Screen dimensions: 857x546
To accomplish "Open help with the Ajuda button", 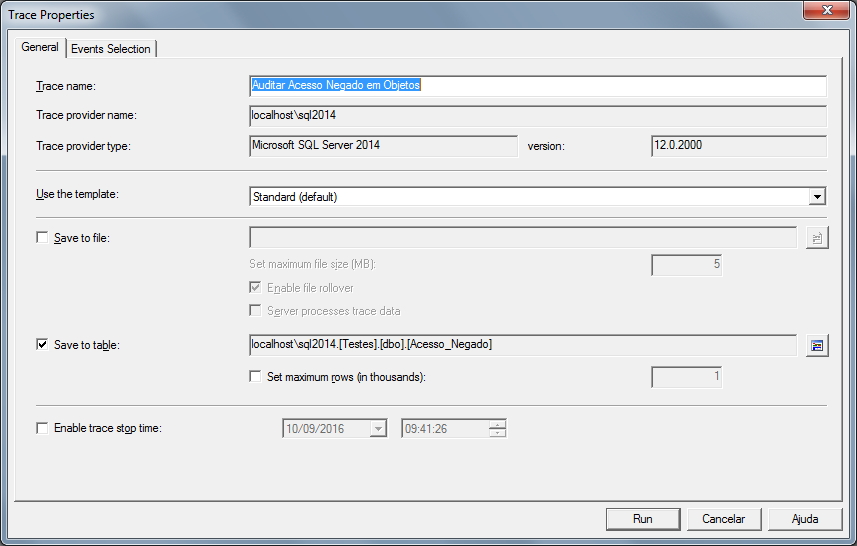I will click(805, 519).
